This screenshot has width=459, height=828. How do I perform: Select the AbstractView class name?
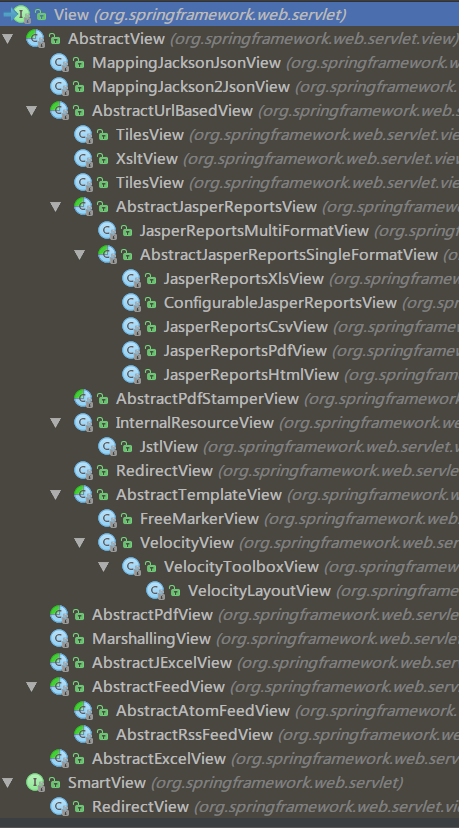pyautogui.click(x=117, y=39)
